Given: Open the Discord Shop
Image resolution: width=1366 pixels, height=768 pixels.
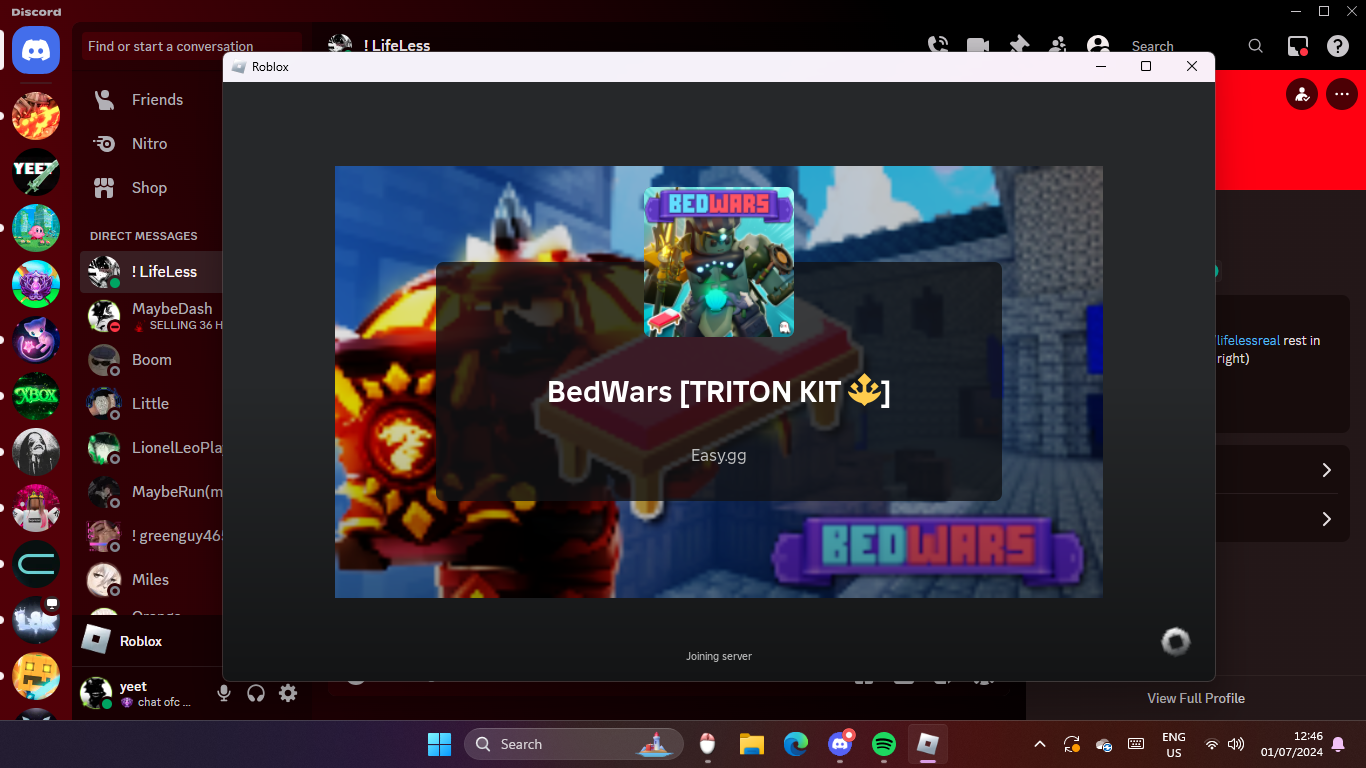Looking at the screenshot, I should [x=150, y=188].
